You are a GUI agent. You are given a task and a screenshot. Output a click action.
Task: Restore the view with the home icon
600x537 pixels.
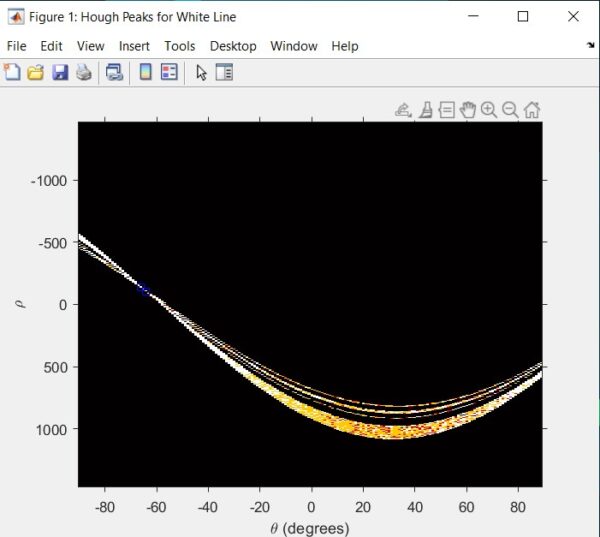click(x=532, y=110)
